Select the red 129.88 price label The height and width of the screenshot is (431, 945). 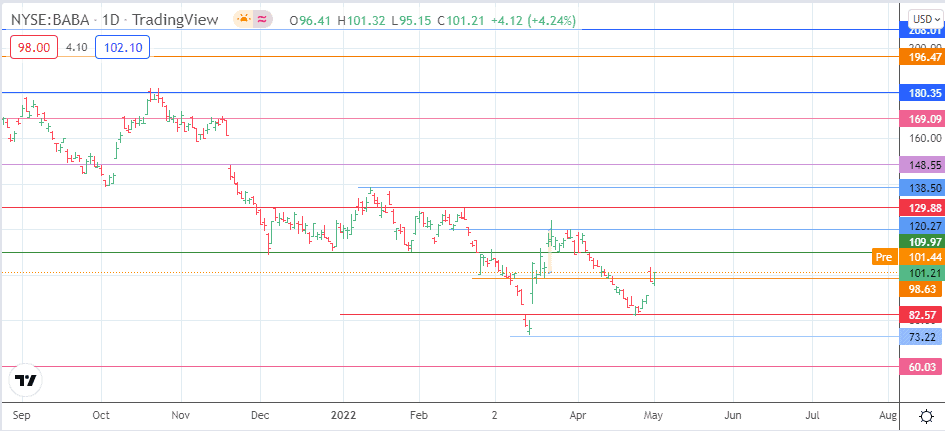pos(921,208)
